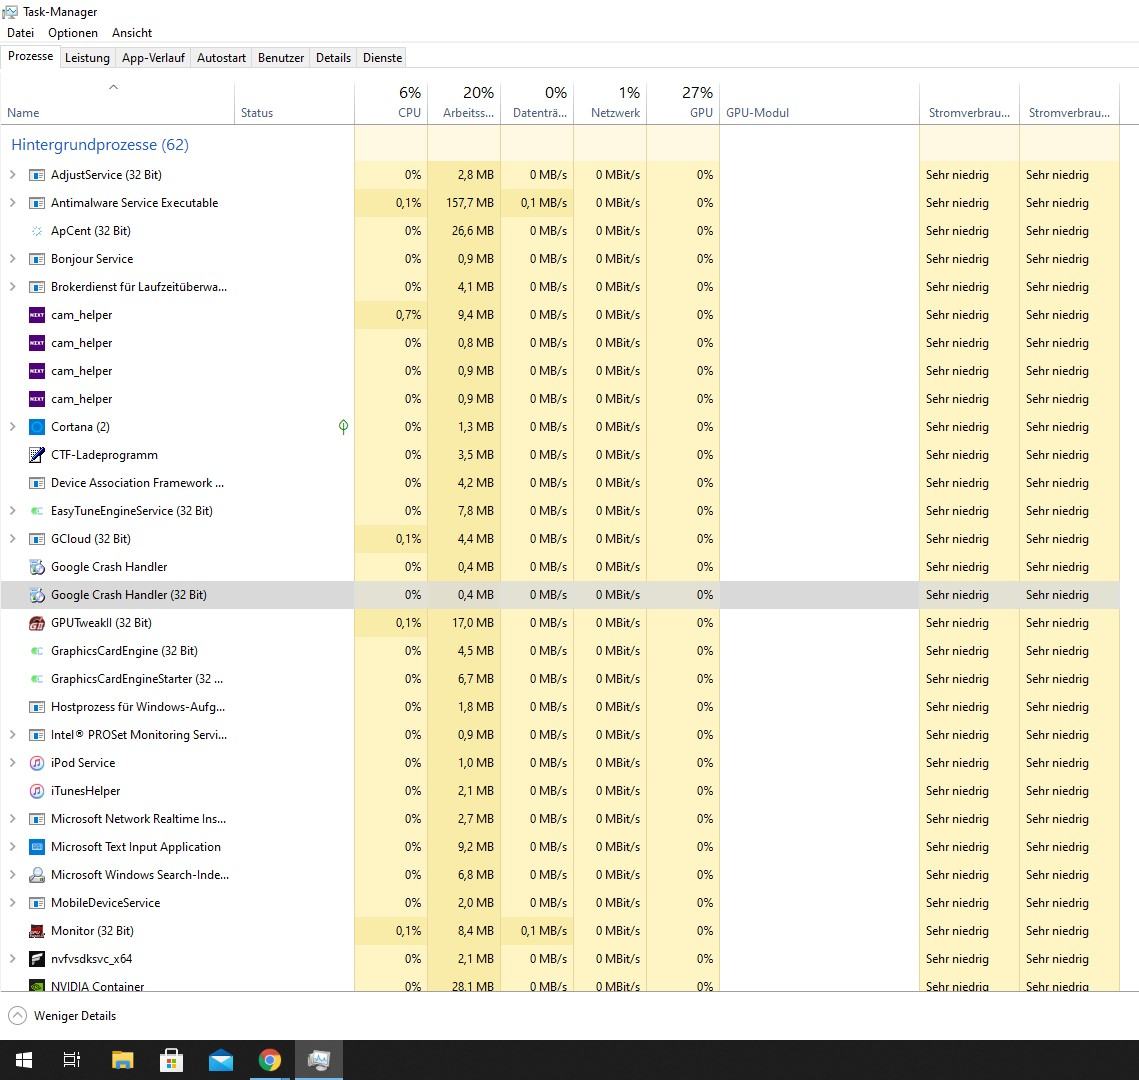Expand Microsoft Network Realtime Inspection row
Image resolution: width=1139 pixels, height=1080 pixels.
(12, 819)
